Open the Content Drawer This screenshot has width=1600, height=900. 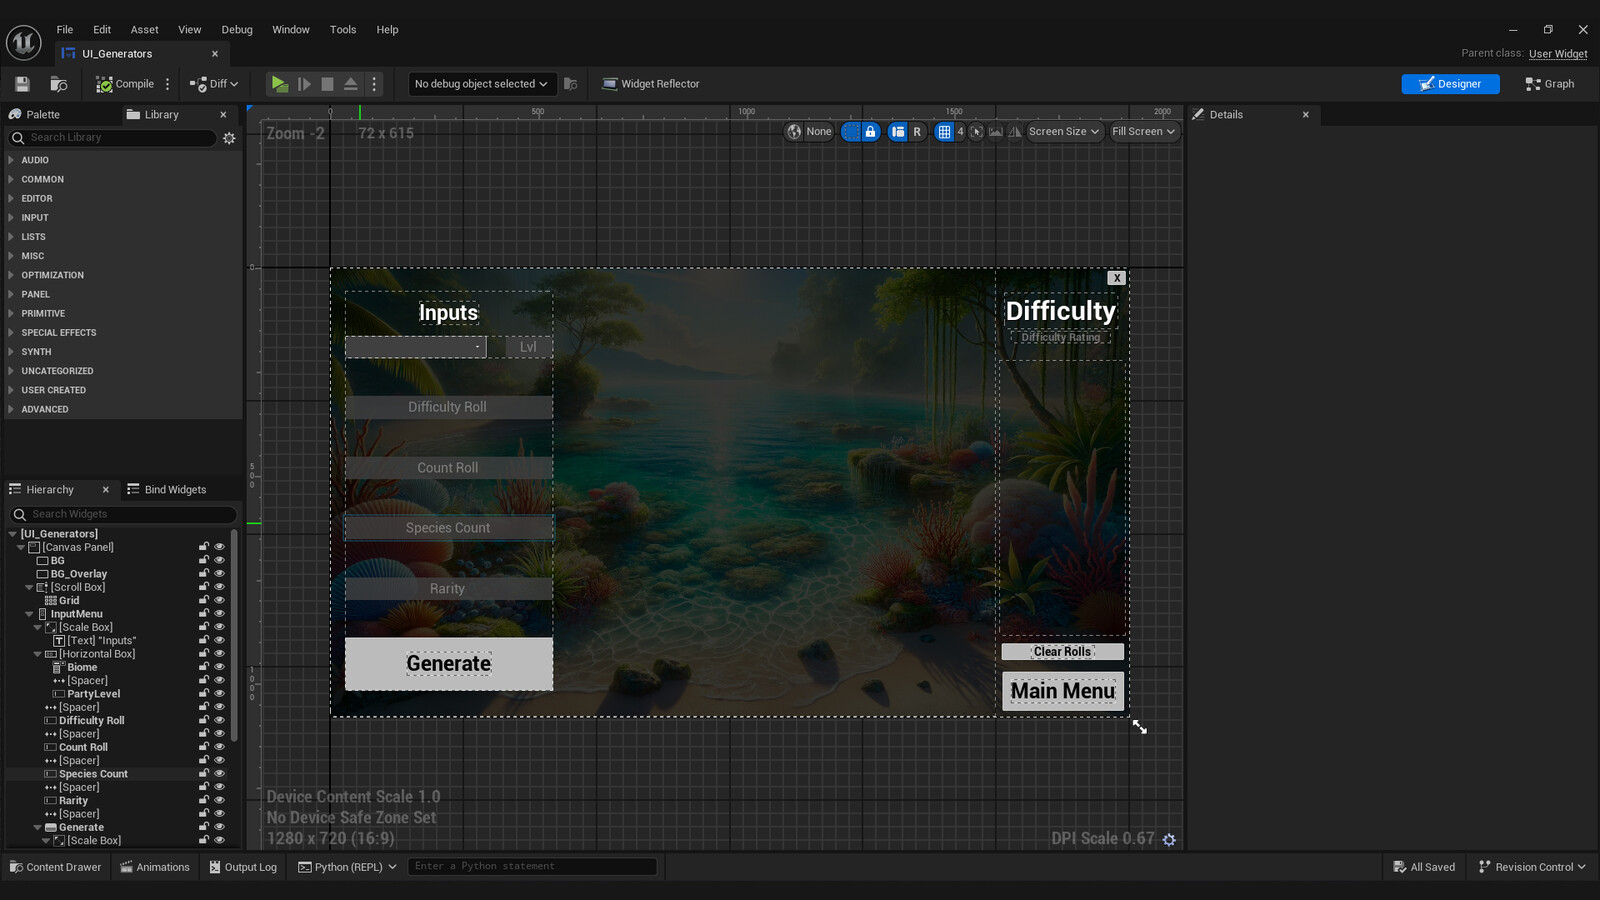pos(55,867)
